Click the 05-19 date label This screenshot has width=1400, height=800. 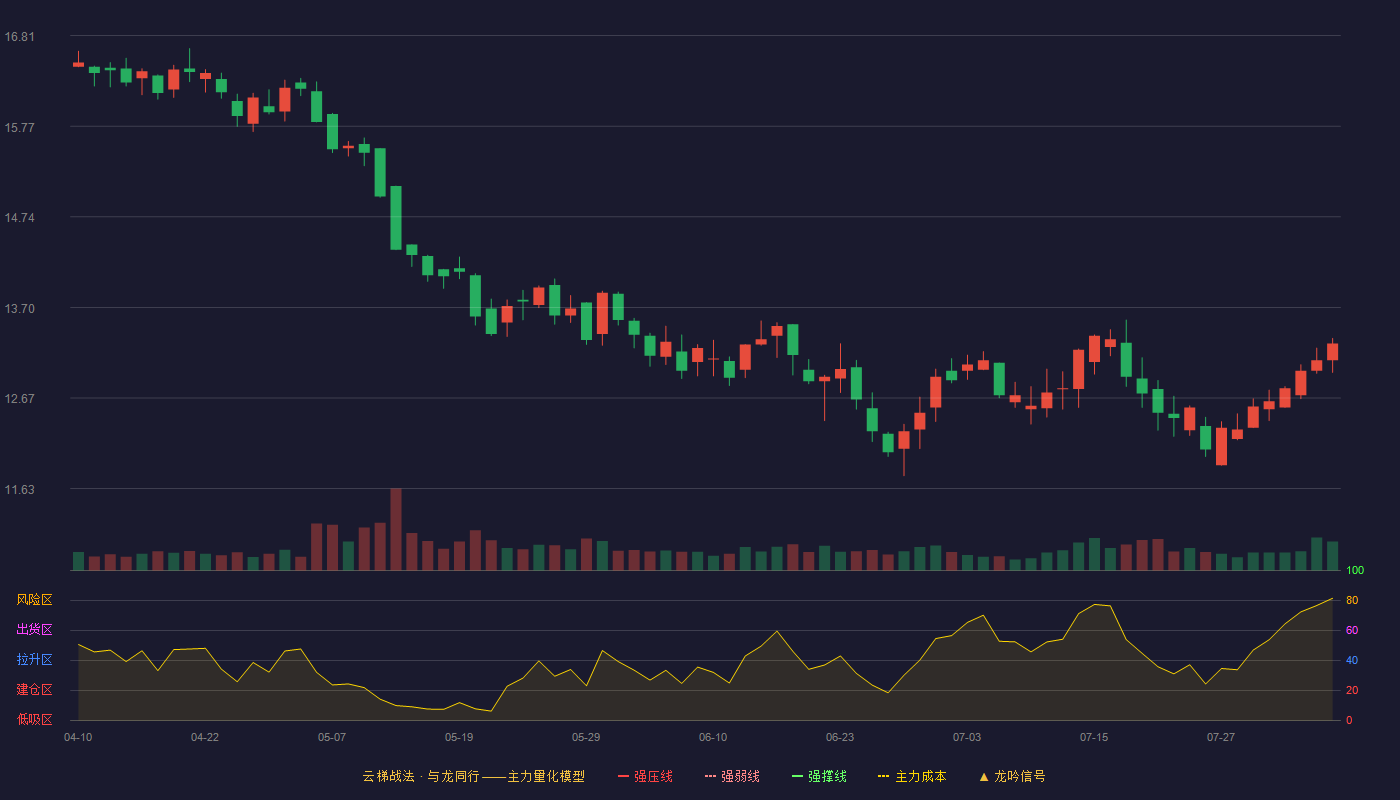[459, 737]
